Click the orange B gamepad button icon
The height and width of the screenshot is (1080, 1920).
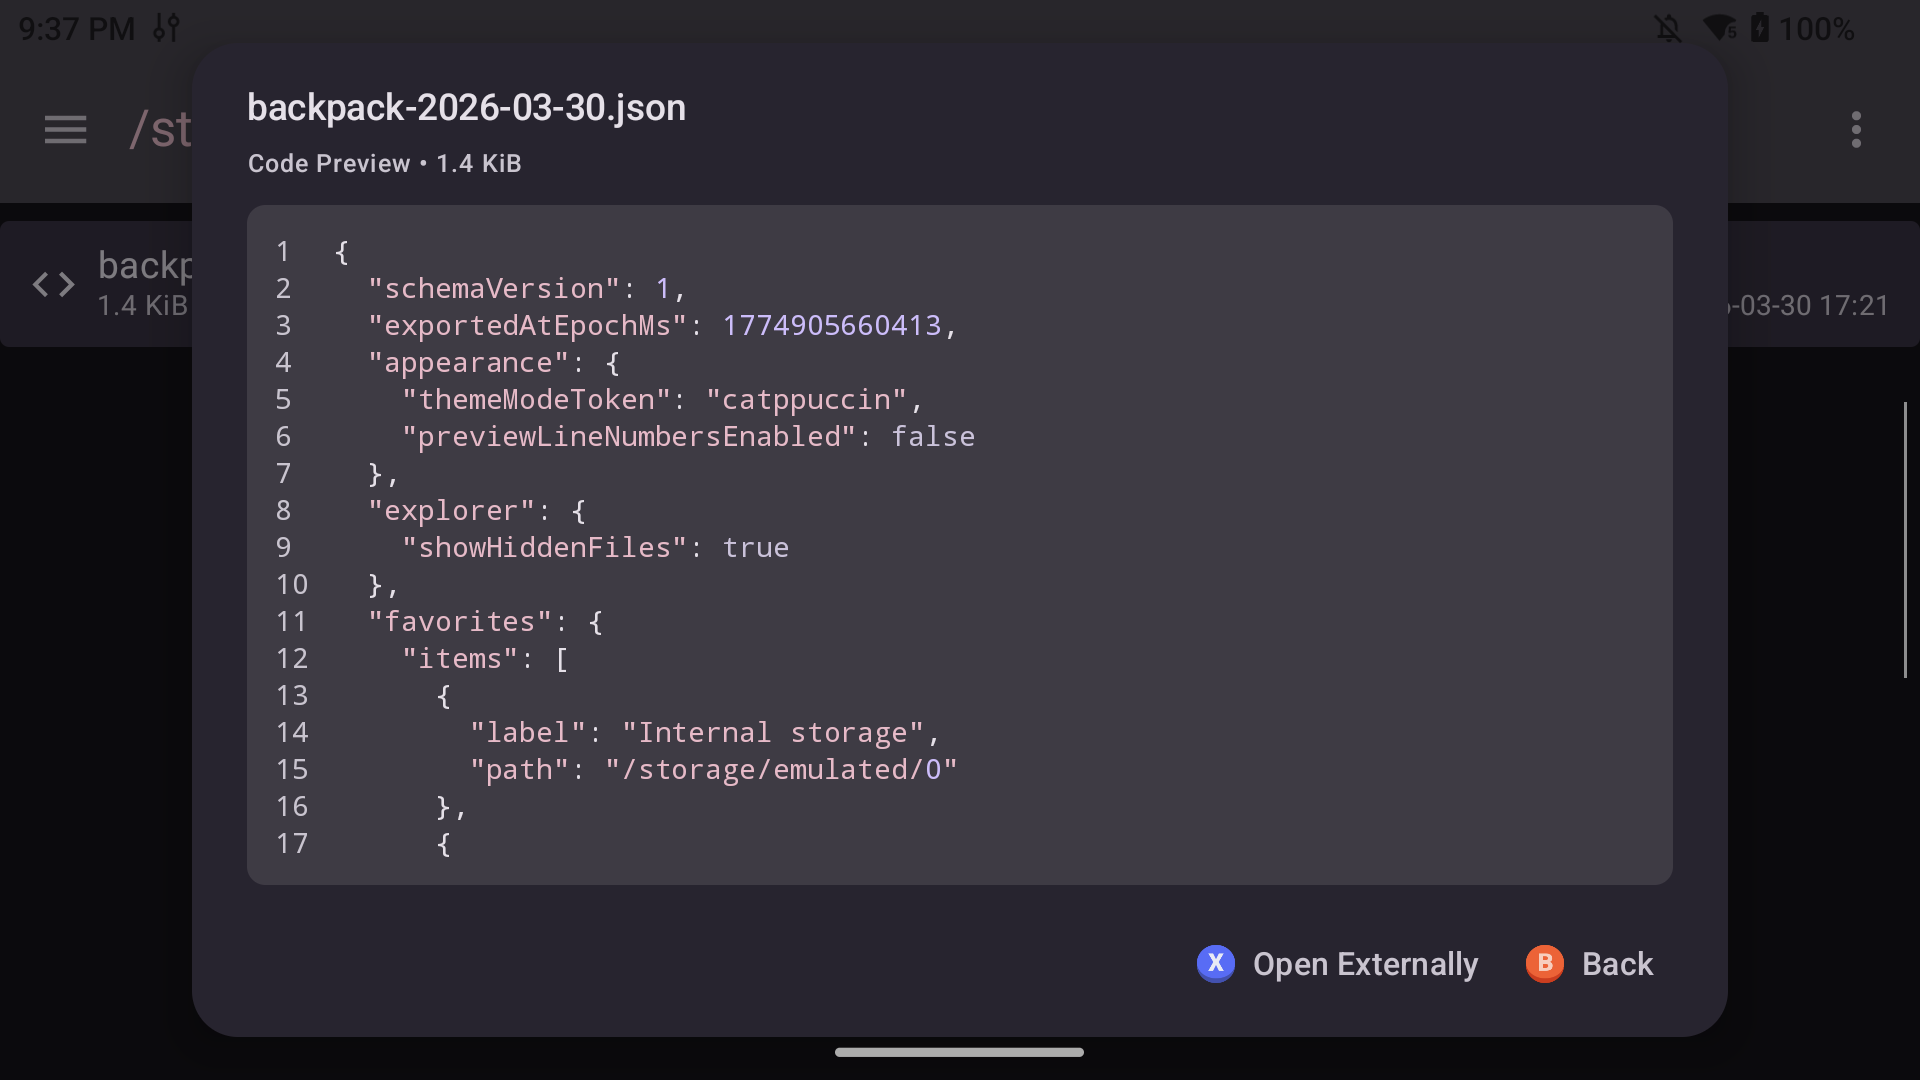pos(1545,964)
